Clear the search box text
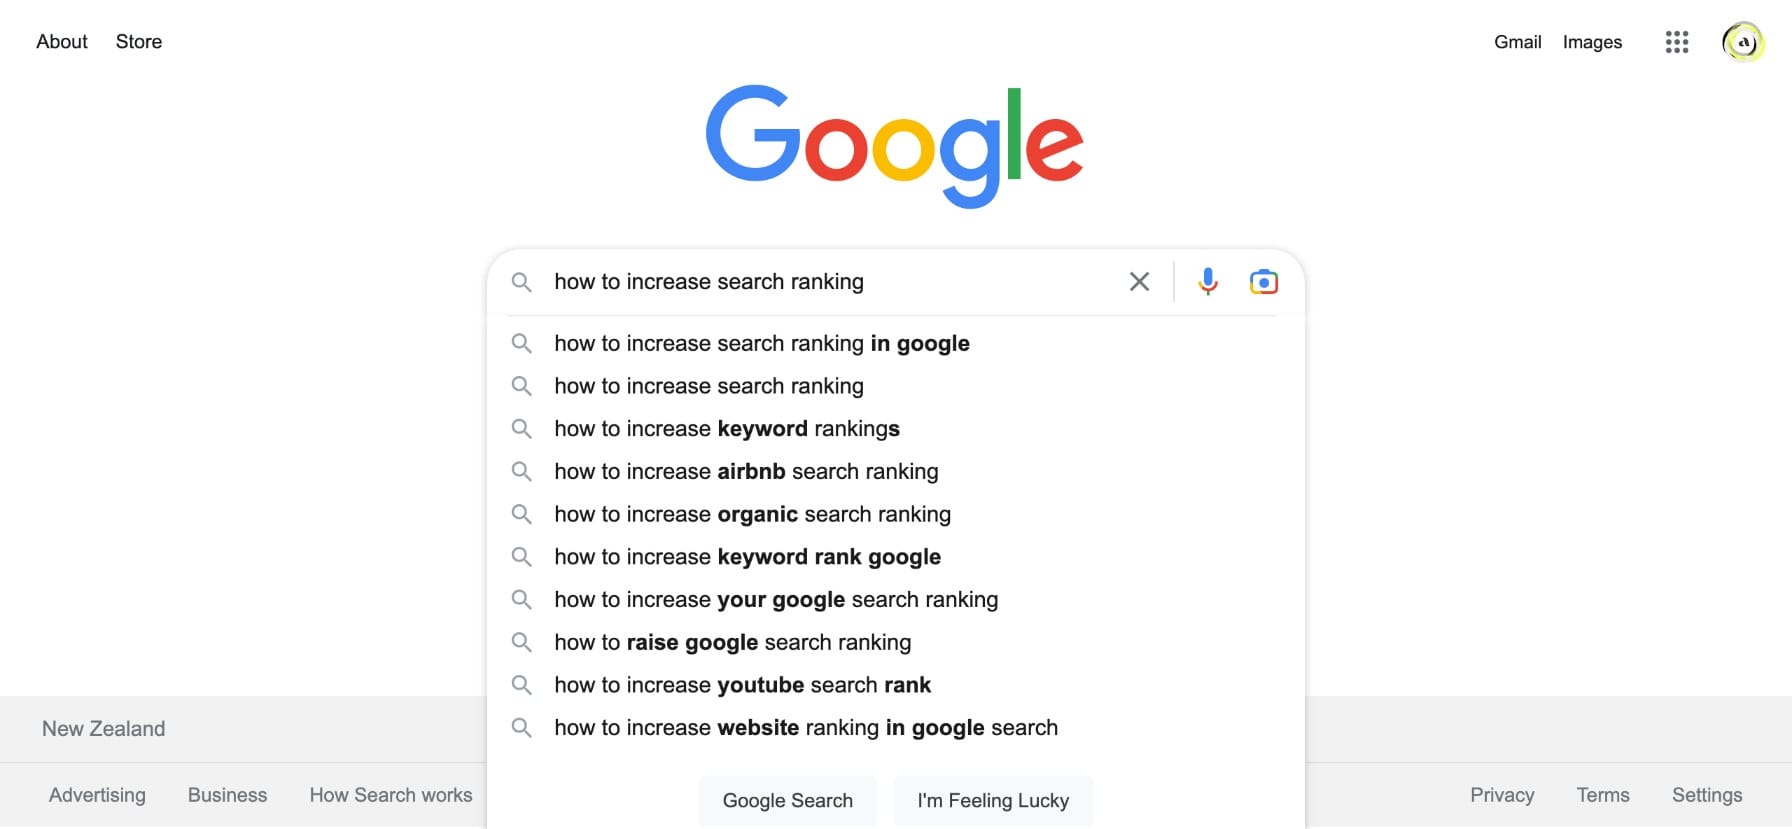 [x=1139, y=282]
